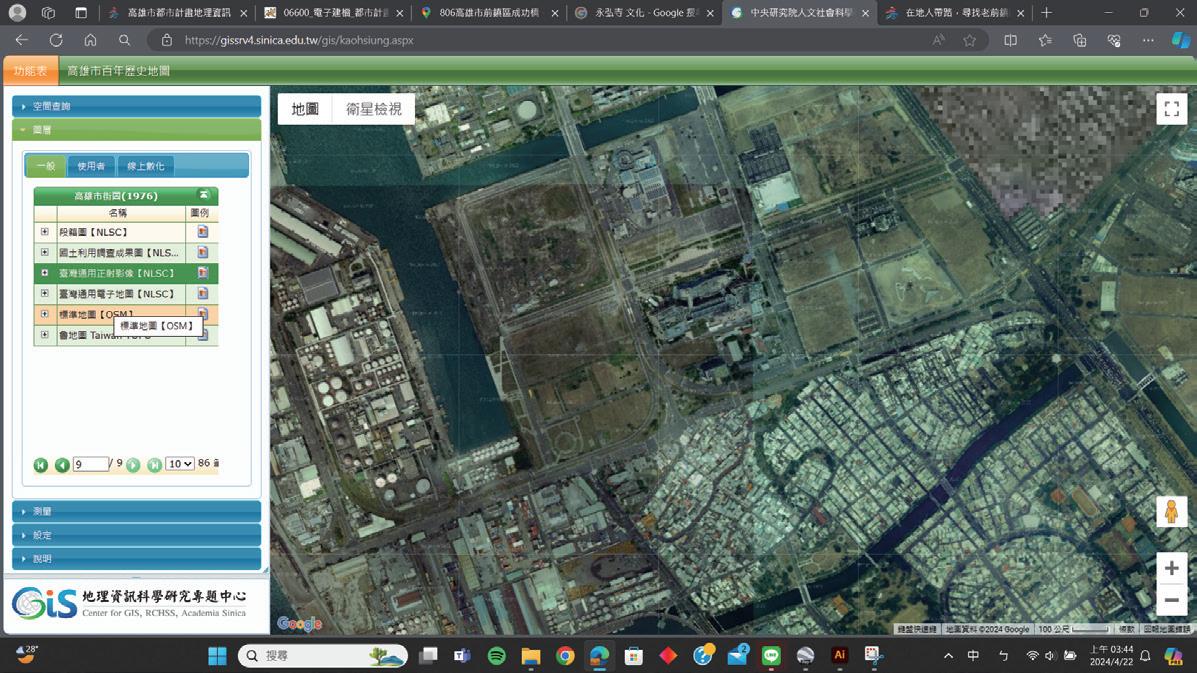
Task: Expand the 臺灣通用正射影像【NLSC】 layer row
Action: click(x=45, y=273)
